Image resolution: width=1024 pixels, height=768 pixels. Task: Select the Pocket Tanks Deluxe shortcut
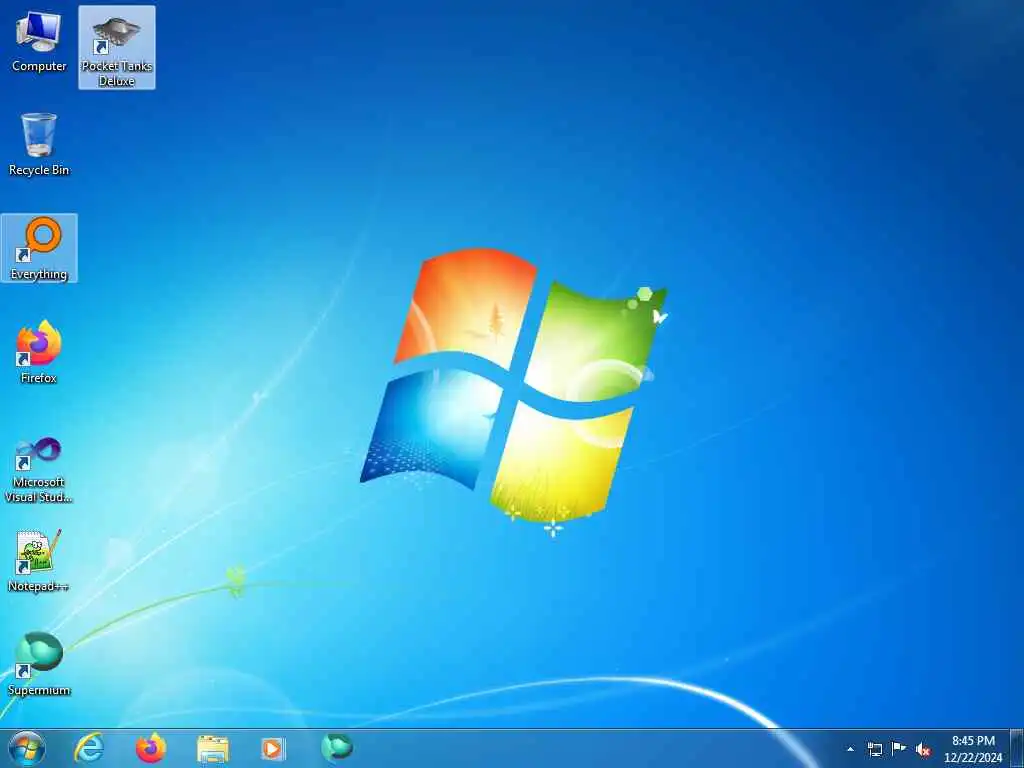point(117,48)
